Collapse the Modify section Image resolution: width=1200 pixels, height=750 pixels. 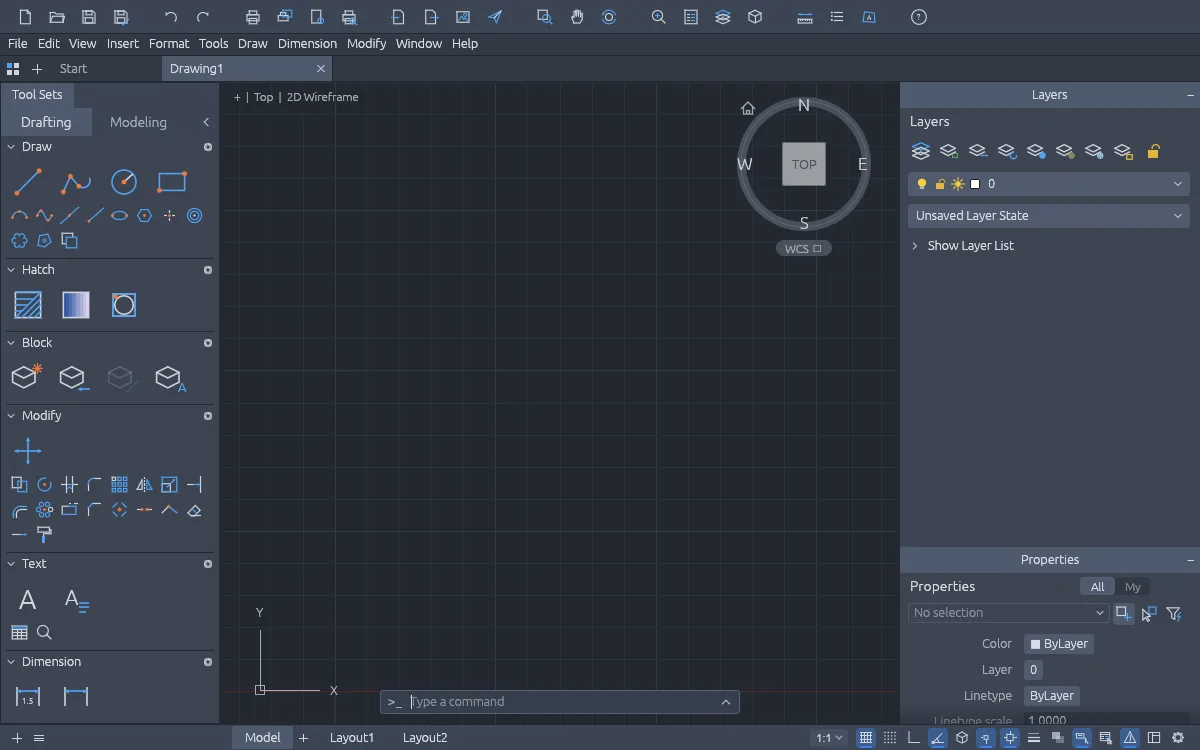12,416
